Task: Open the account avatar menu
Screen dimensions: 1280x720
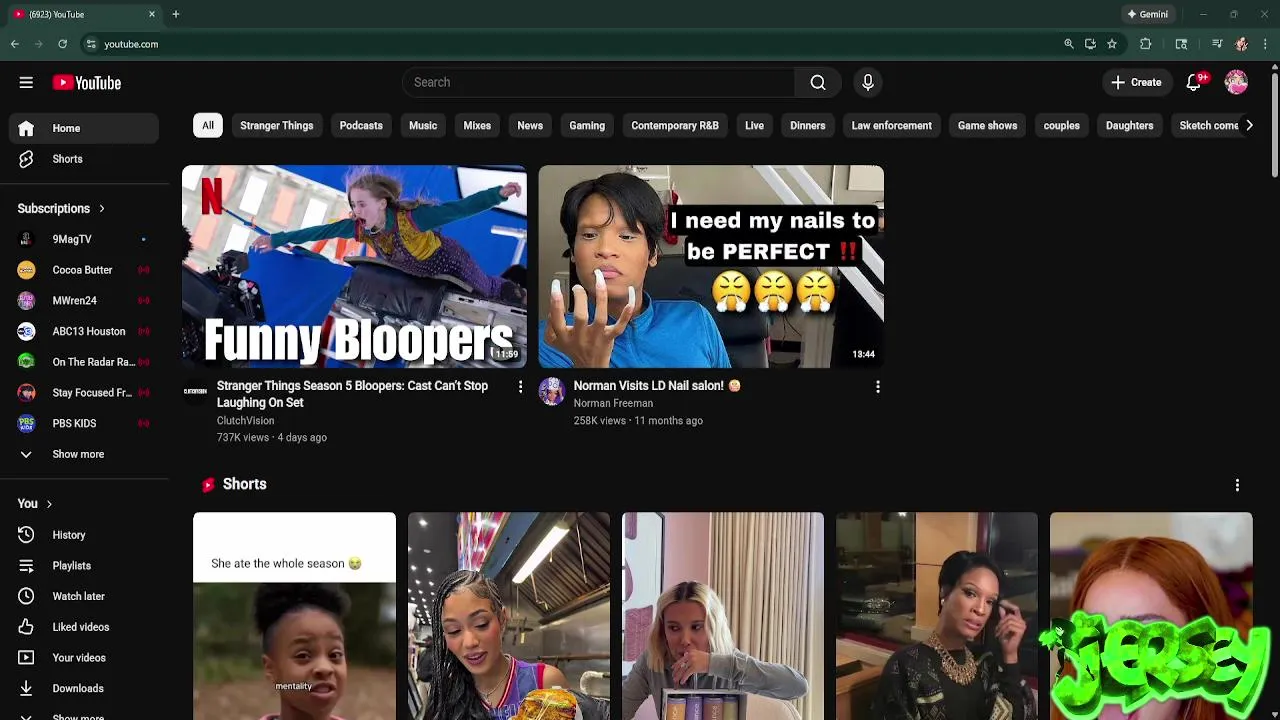Action: click(x=1236, y=82)
